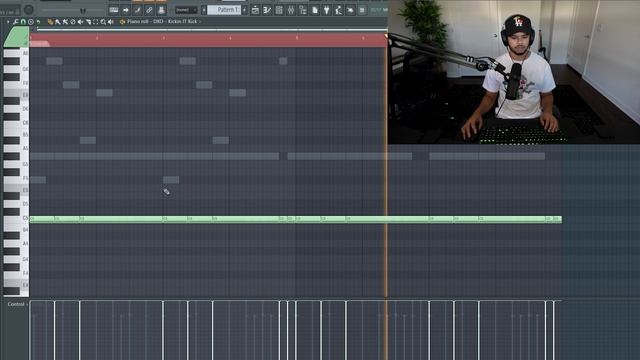Open piano roll options menu arrow
640x360 pixels.
coord(8,22)
